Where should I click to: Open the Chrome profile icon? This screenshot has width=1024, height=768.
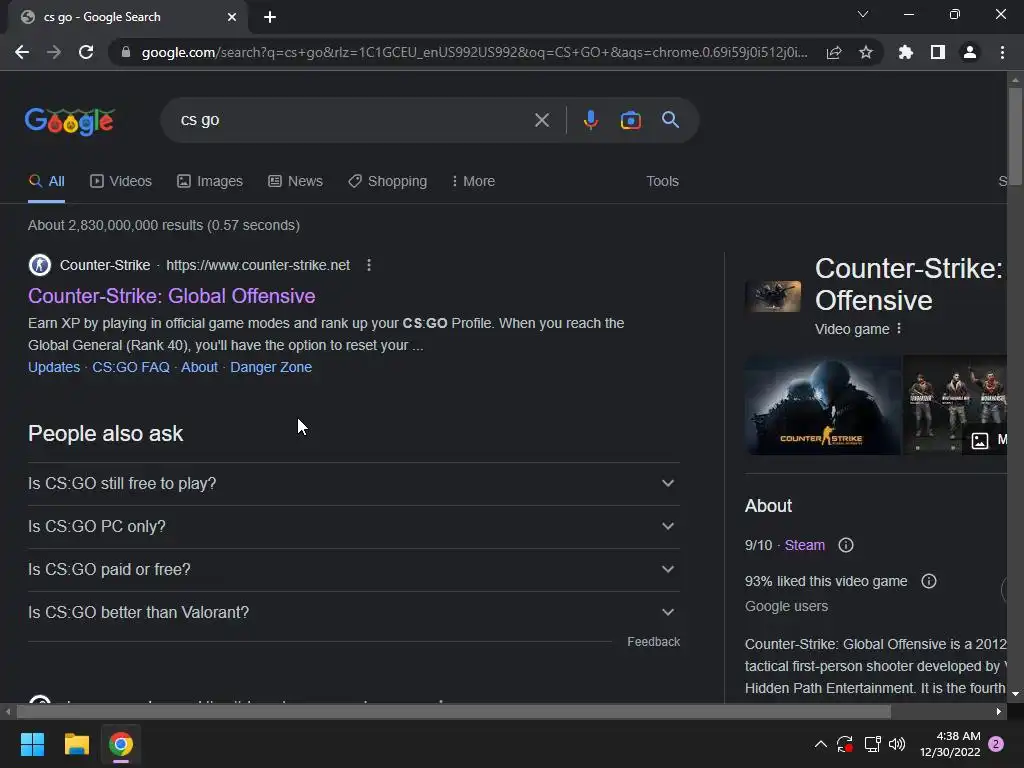970,52
